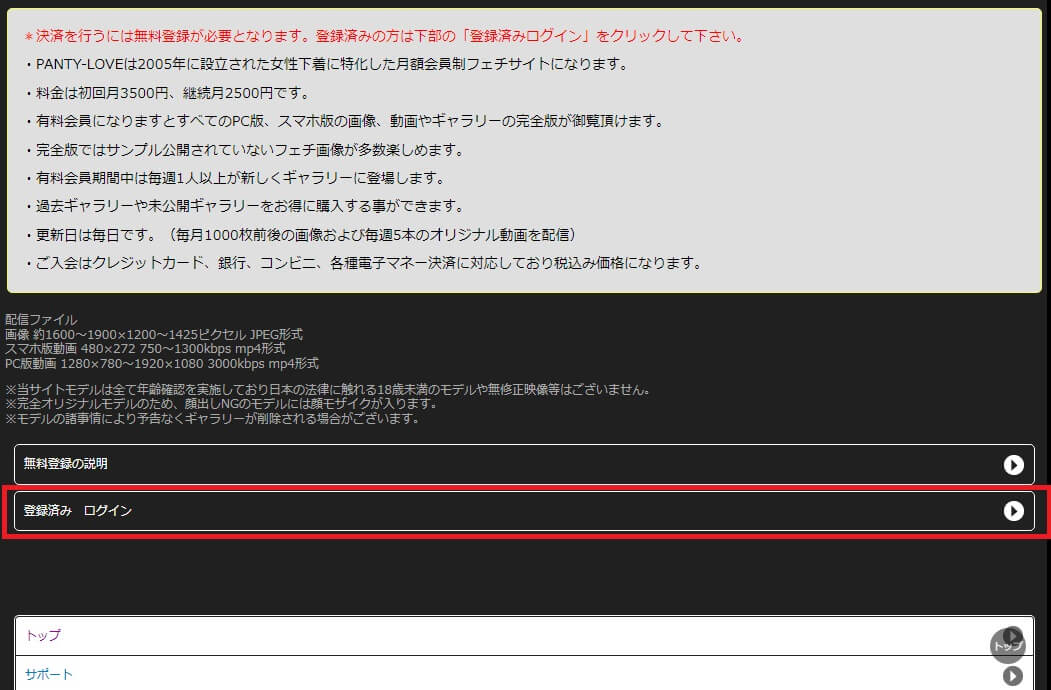Expand the 無料登録の説明 section
The height and width of the screenshot is (690, 1051).
[x=66, y=464]
